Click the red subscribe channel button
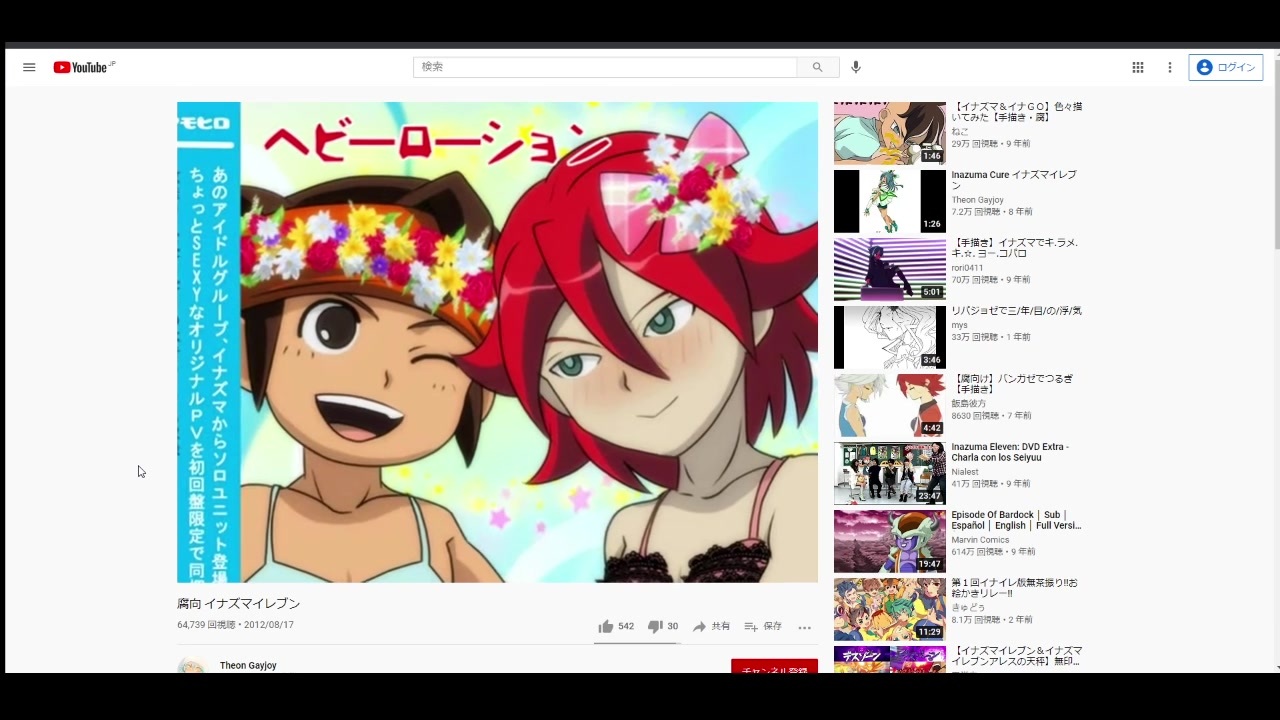Viewport: 1280px width, 720px height. click(x=774, y=666)
